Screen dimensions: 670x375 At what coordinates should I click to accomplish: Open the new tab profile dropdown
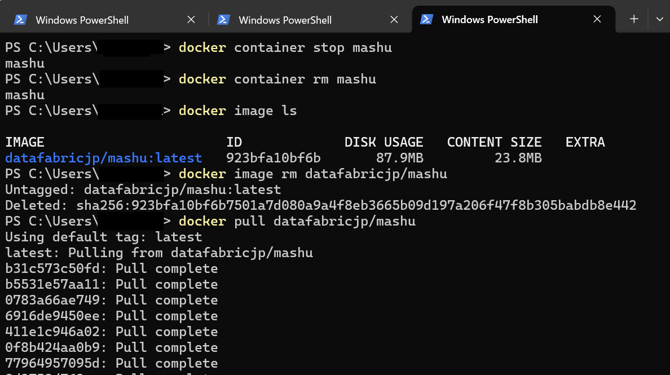(659, 19)
